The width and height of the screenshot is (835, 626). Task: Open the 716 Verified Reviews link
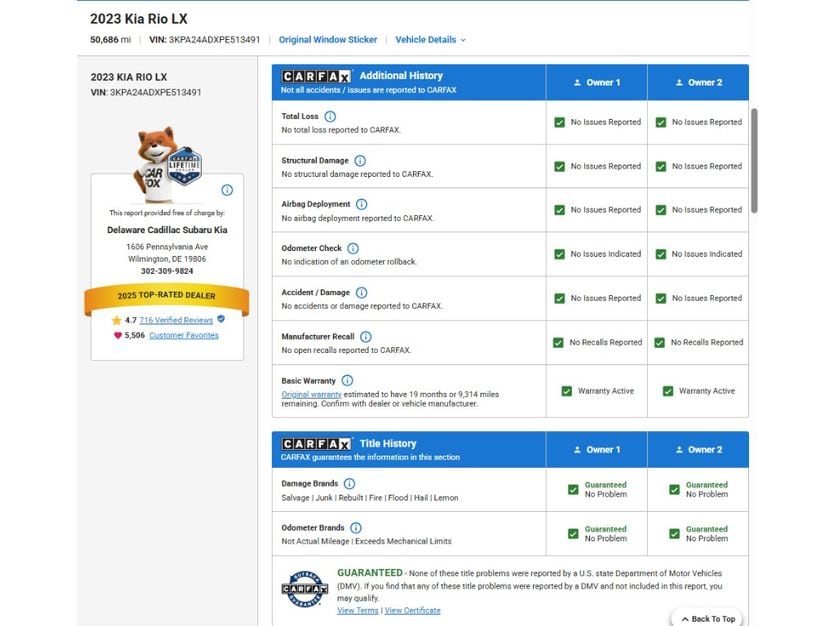[x=176, y=320]
